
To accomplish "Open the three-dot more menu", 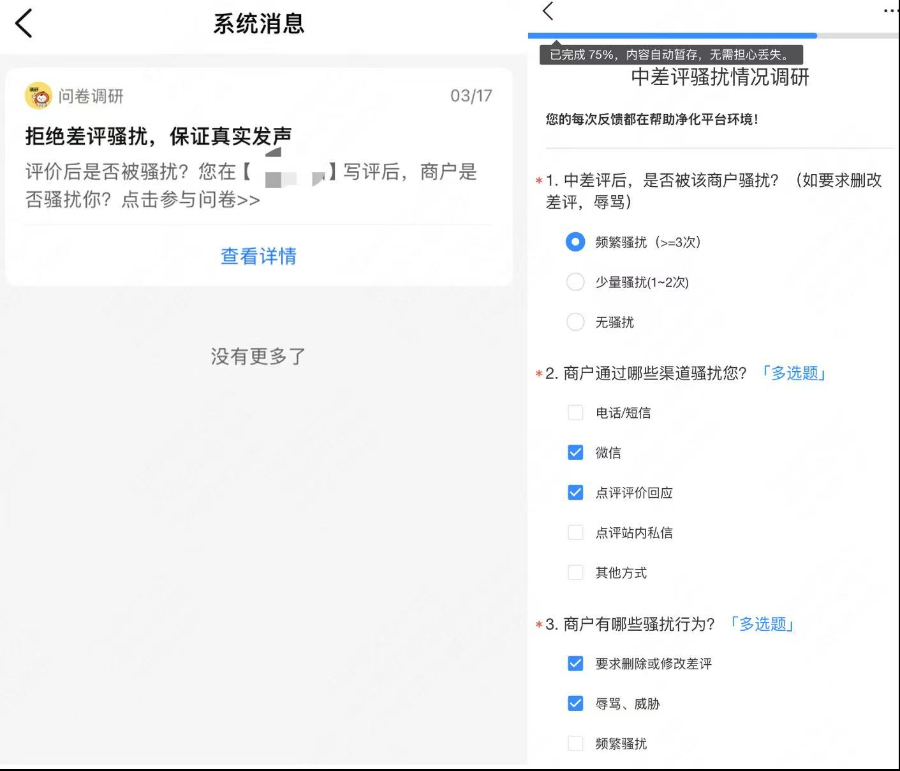I will (890, 11).
